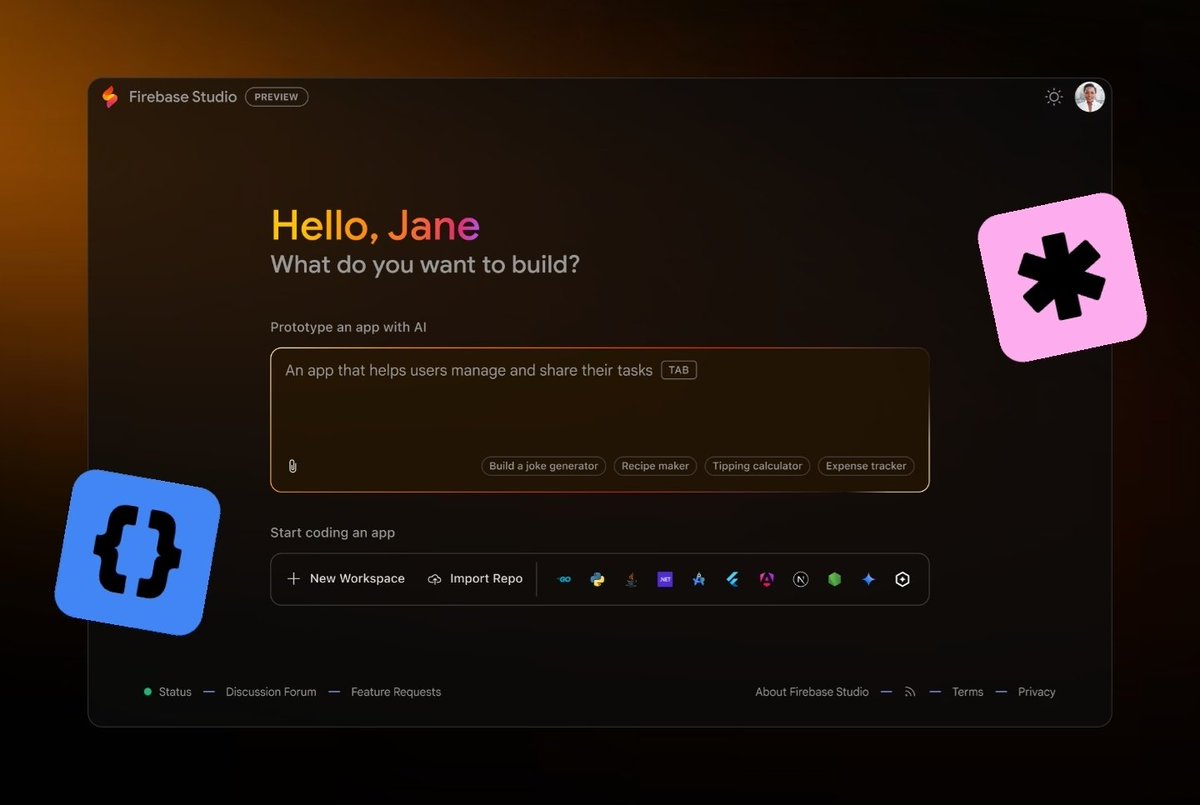The image size is (1200, 805).
Task: Click the white hexagon template icon
Action: pyautogui.click(x=902, y=579)
